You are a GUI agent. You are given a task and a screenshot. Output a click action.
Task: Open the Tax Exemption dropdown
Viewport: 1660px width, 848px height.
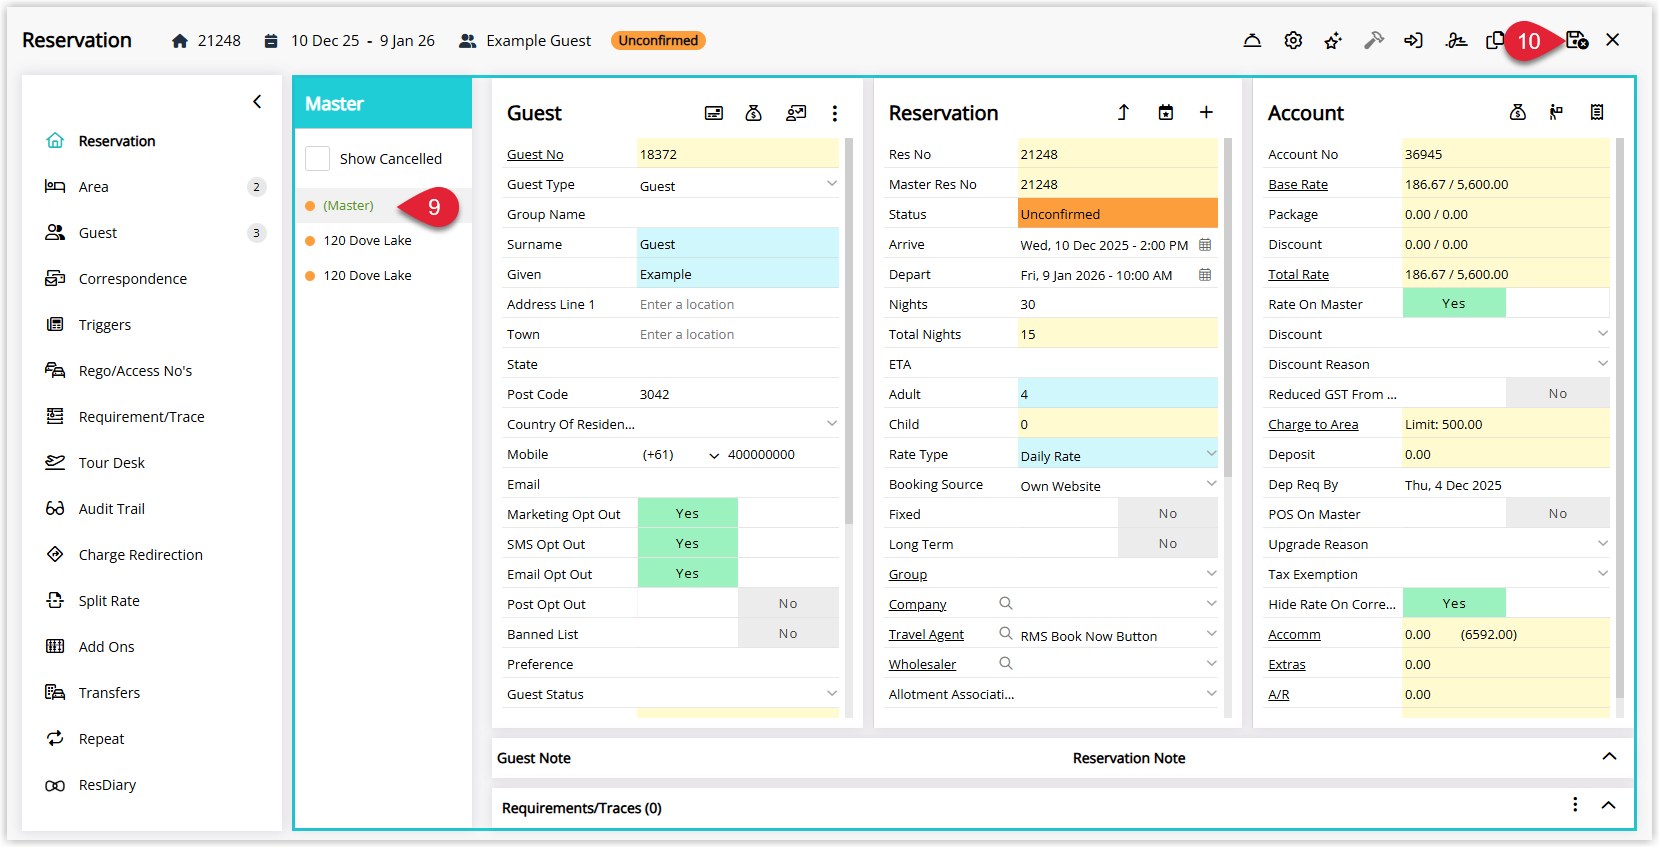coord(1603,574)
